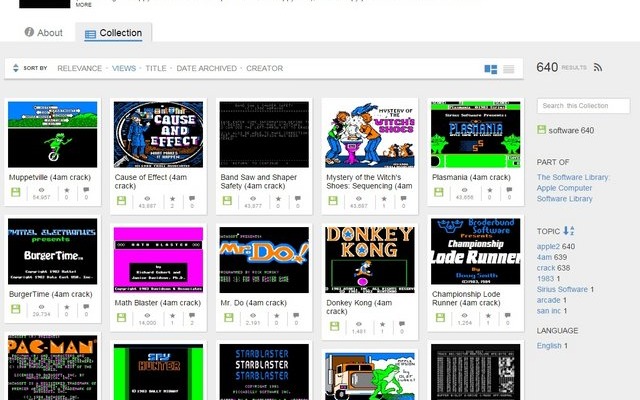Image resolution: width=640 pixels, height=400 pixels.
Task: Filter by arcade topic
Action: (548, 300)
